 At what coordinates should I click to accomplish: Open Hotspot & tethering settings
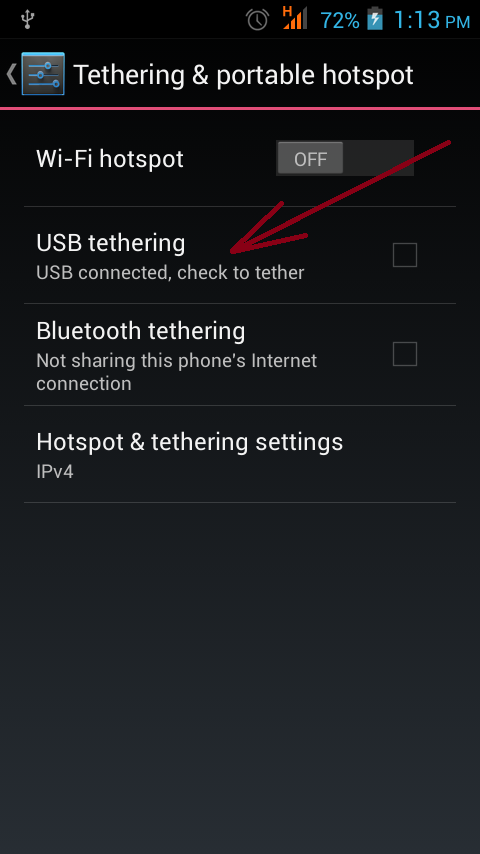240,454
